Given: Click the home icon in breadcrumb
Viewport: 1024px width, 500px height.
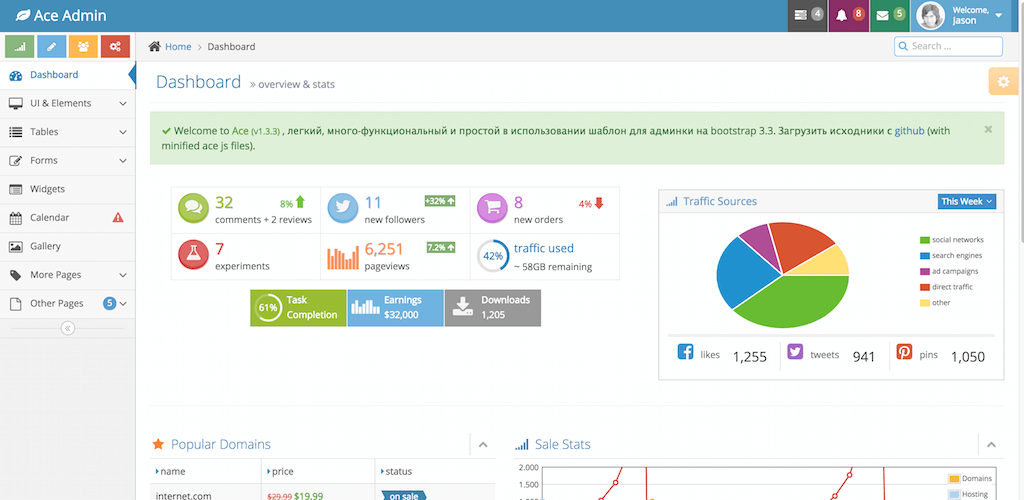Looking at the screenshot, I should (155, 46).
